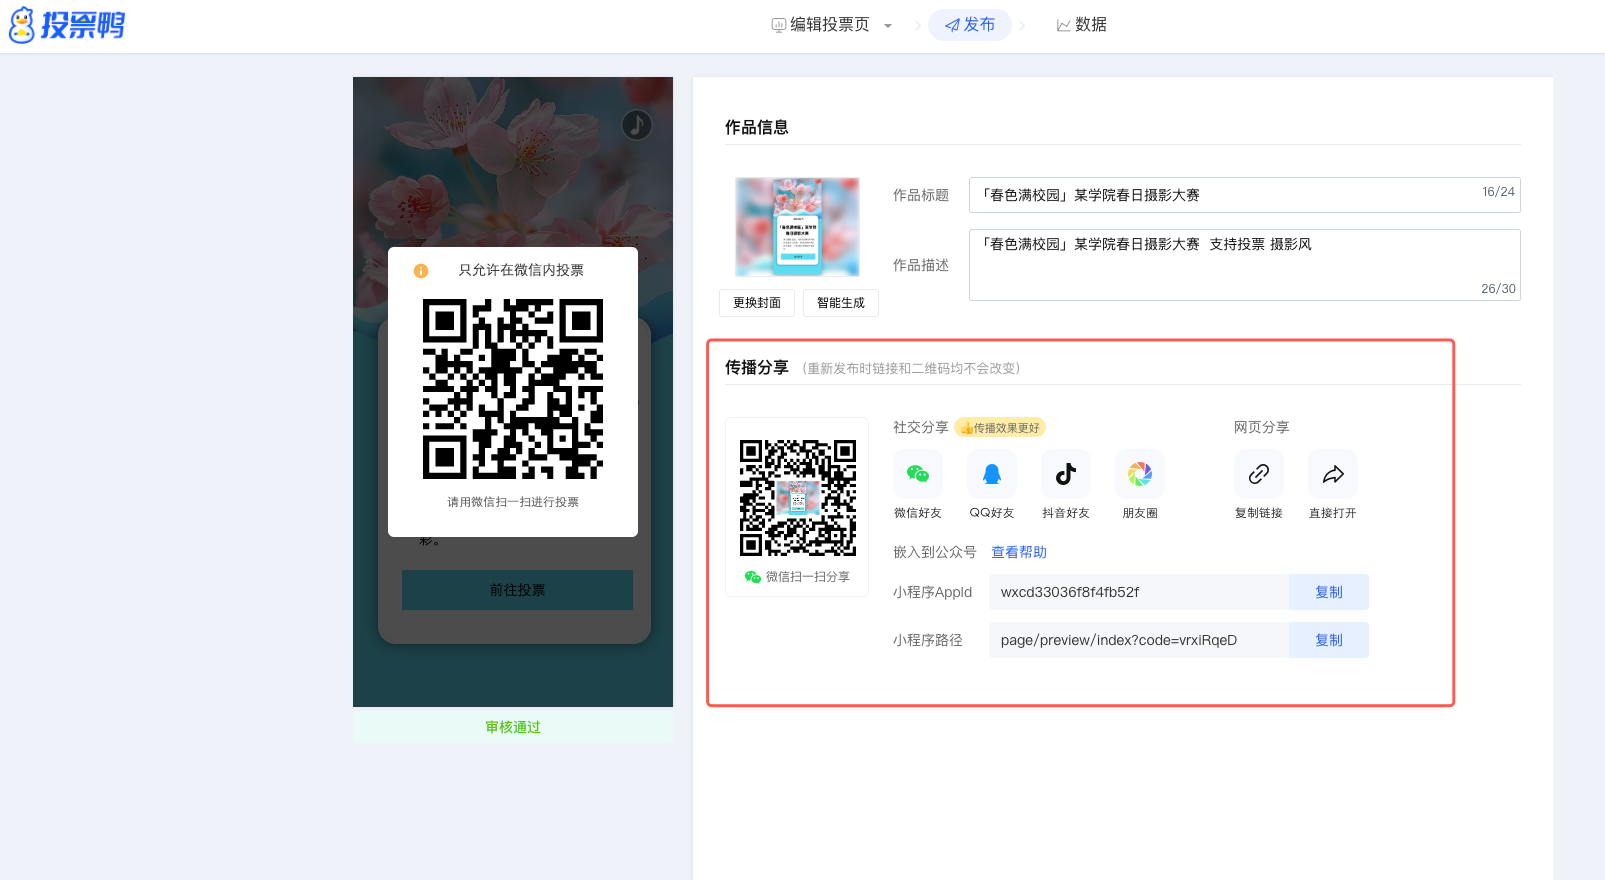
Task: Switch to the 数据 tab
Action: 1081,25
